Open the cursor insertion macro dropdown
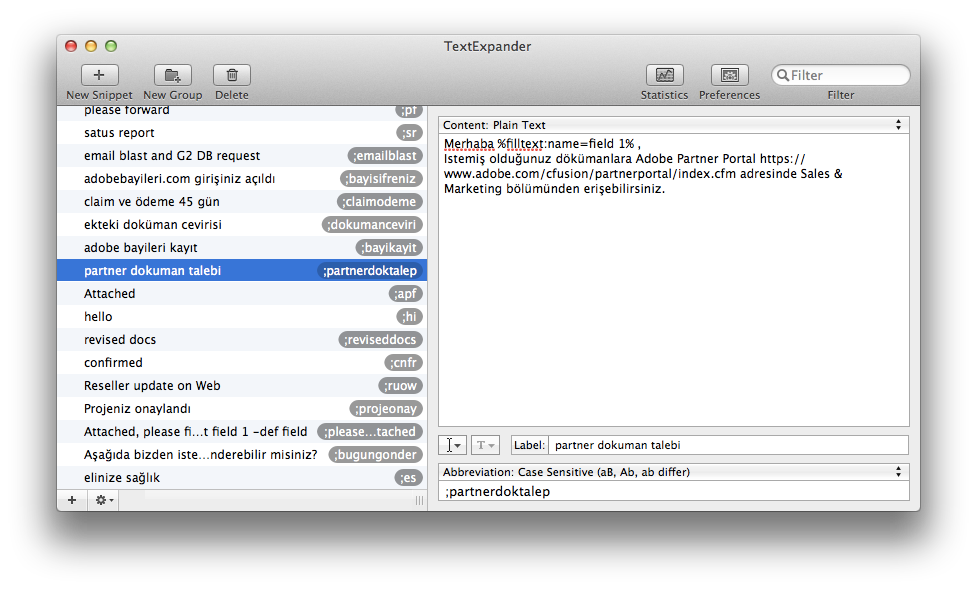 [452, 445]
